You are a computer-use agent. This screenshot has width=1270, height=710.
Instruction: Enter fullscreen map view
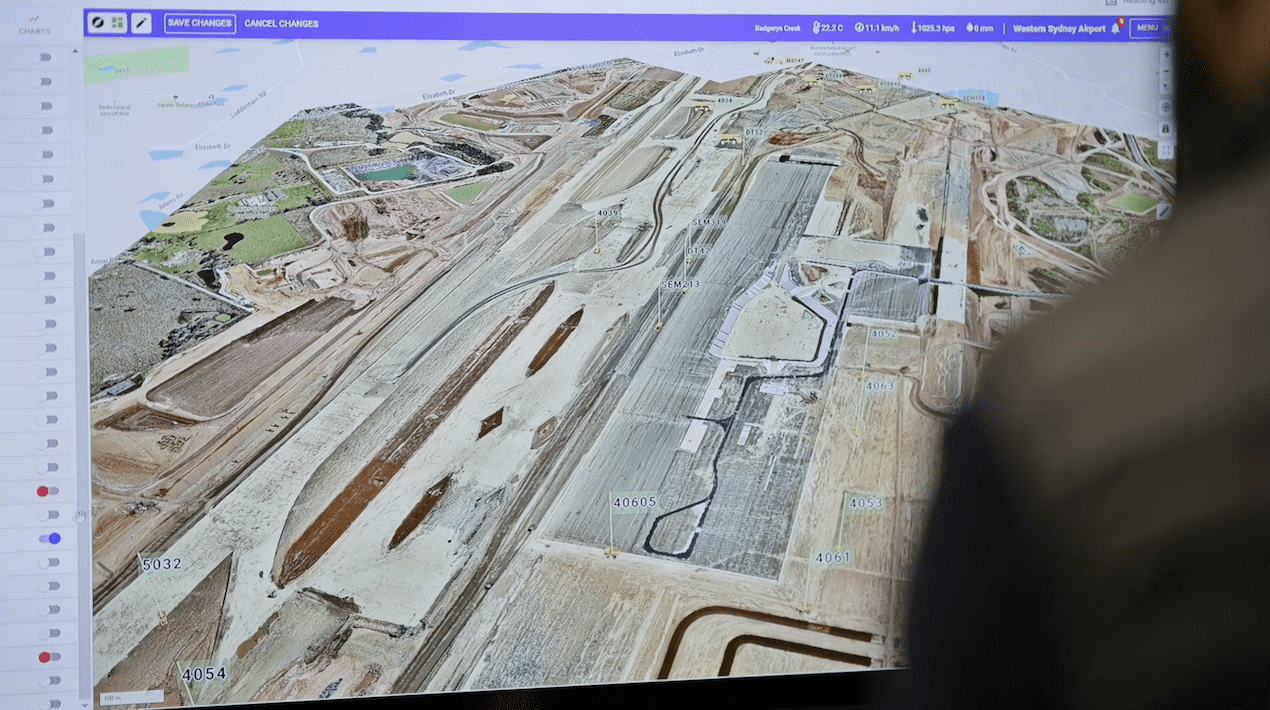1165,150
